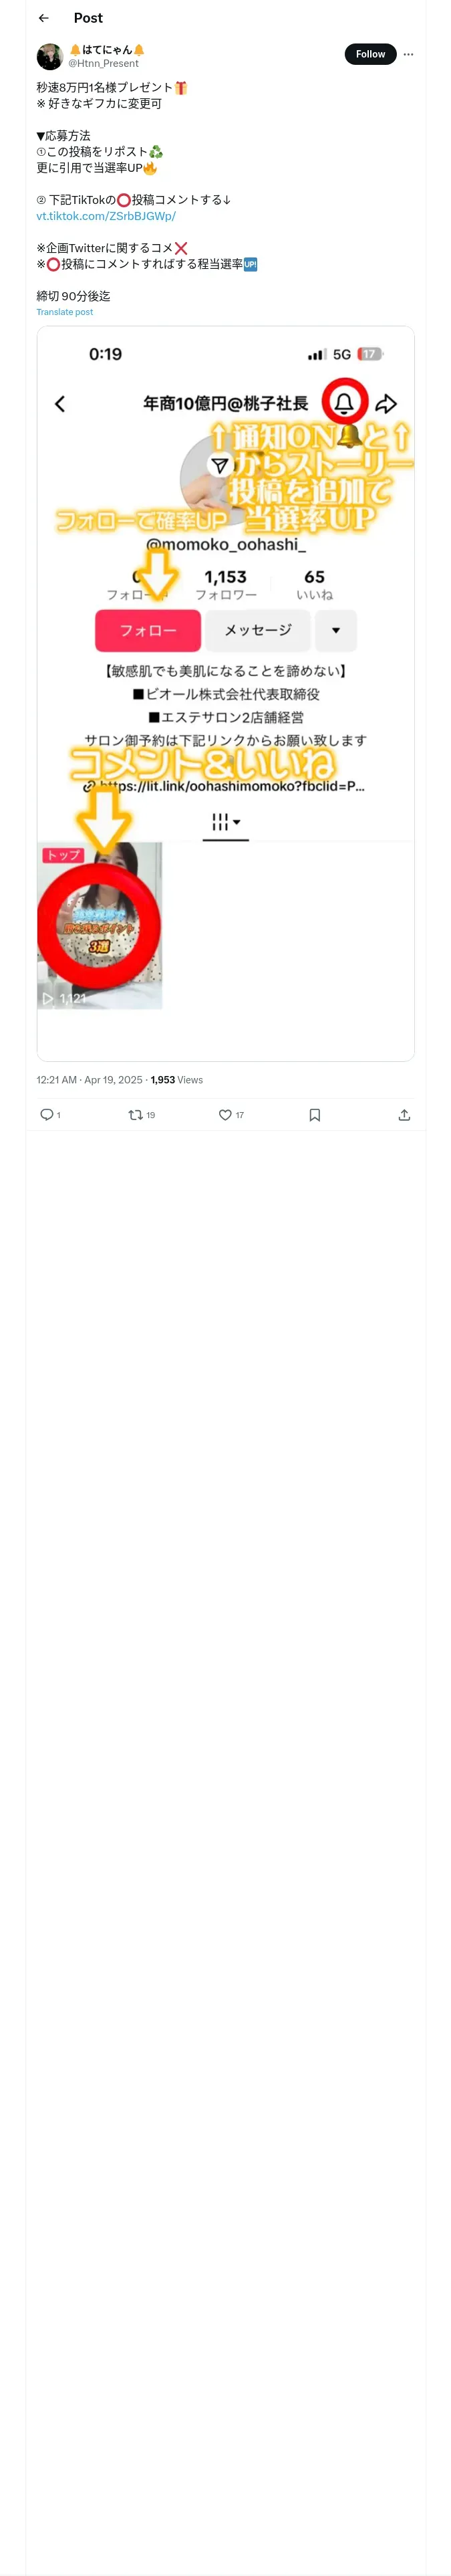Click the repost icon
The height and width of the screenshot is (2576, 451).
pos(135,1114)
